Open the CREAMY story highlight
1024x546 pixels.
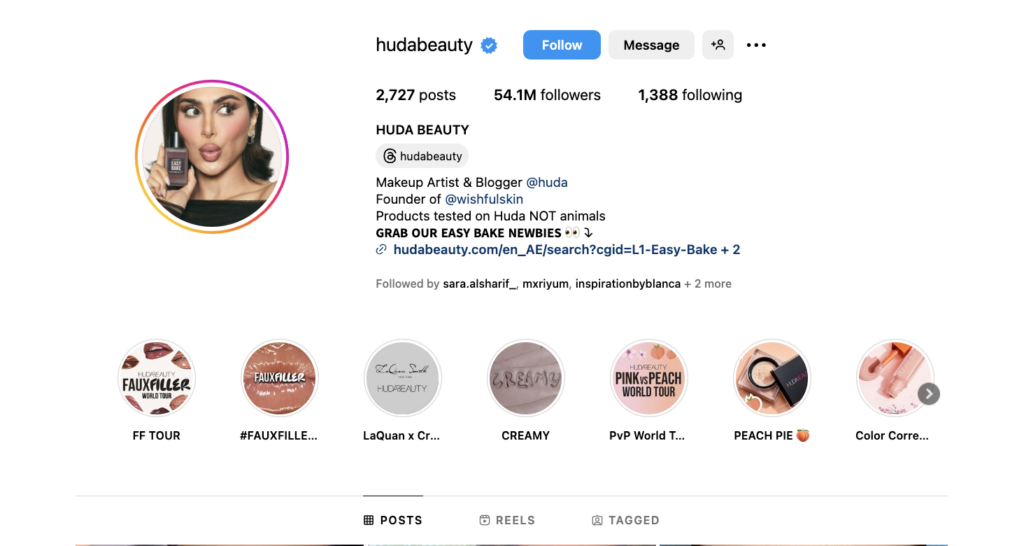tap(526, 378)
